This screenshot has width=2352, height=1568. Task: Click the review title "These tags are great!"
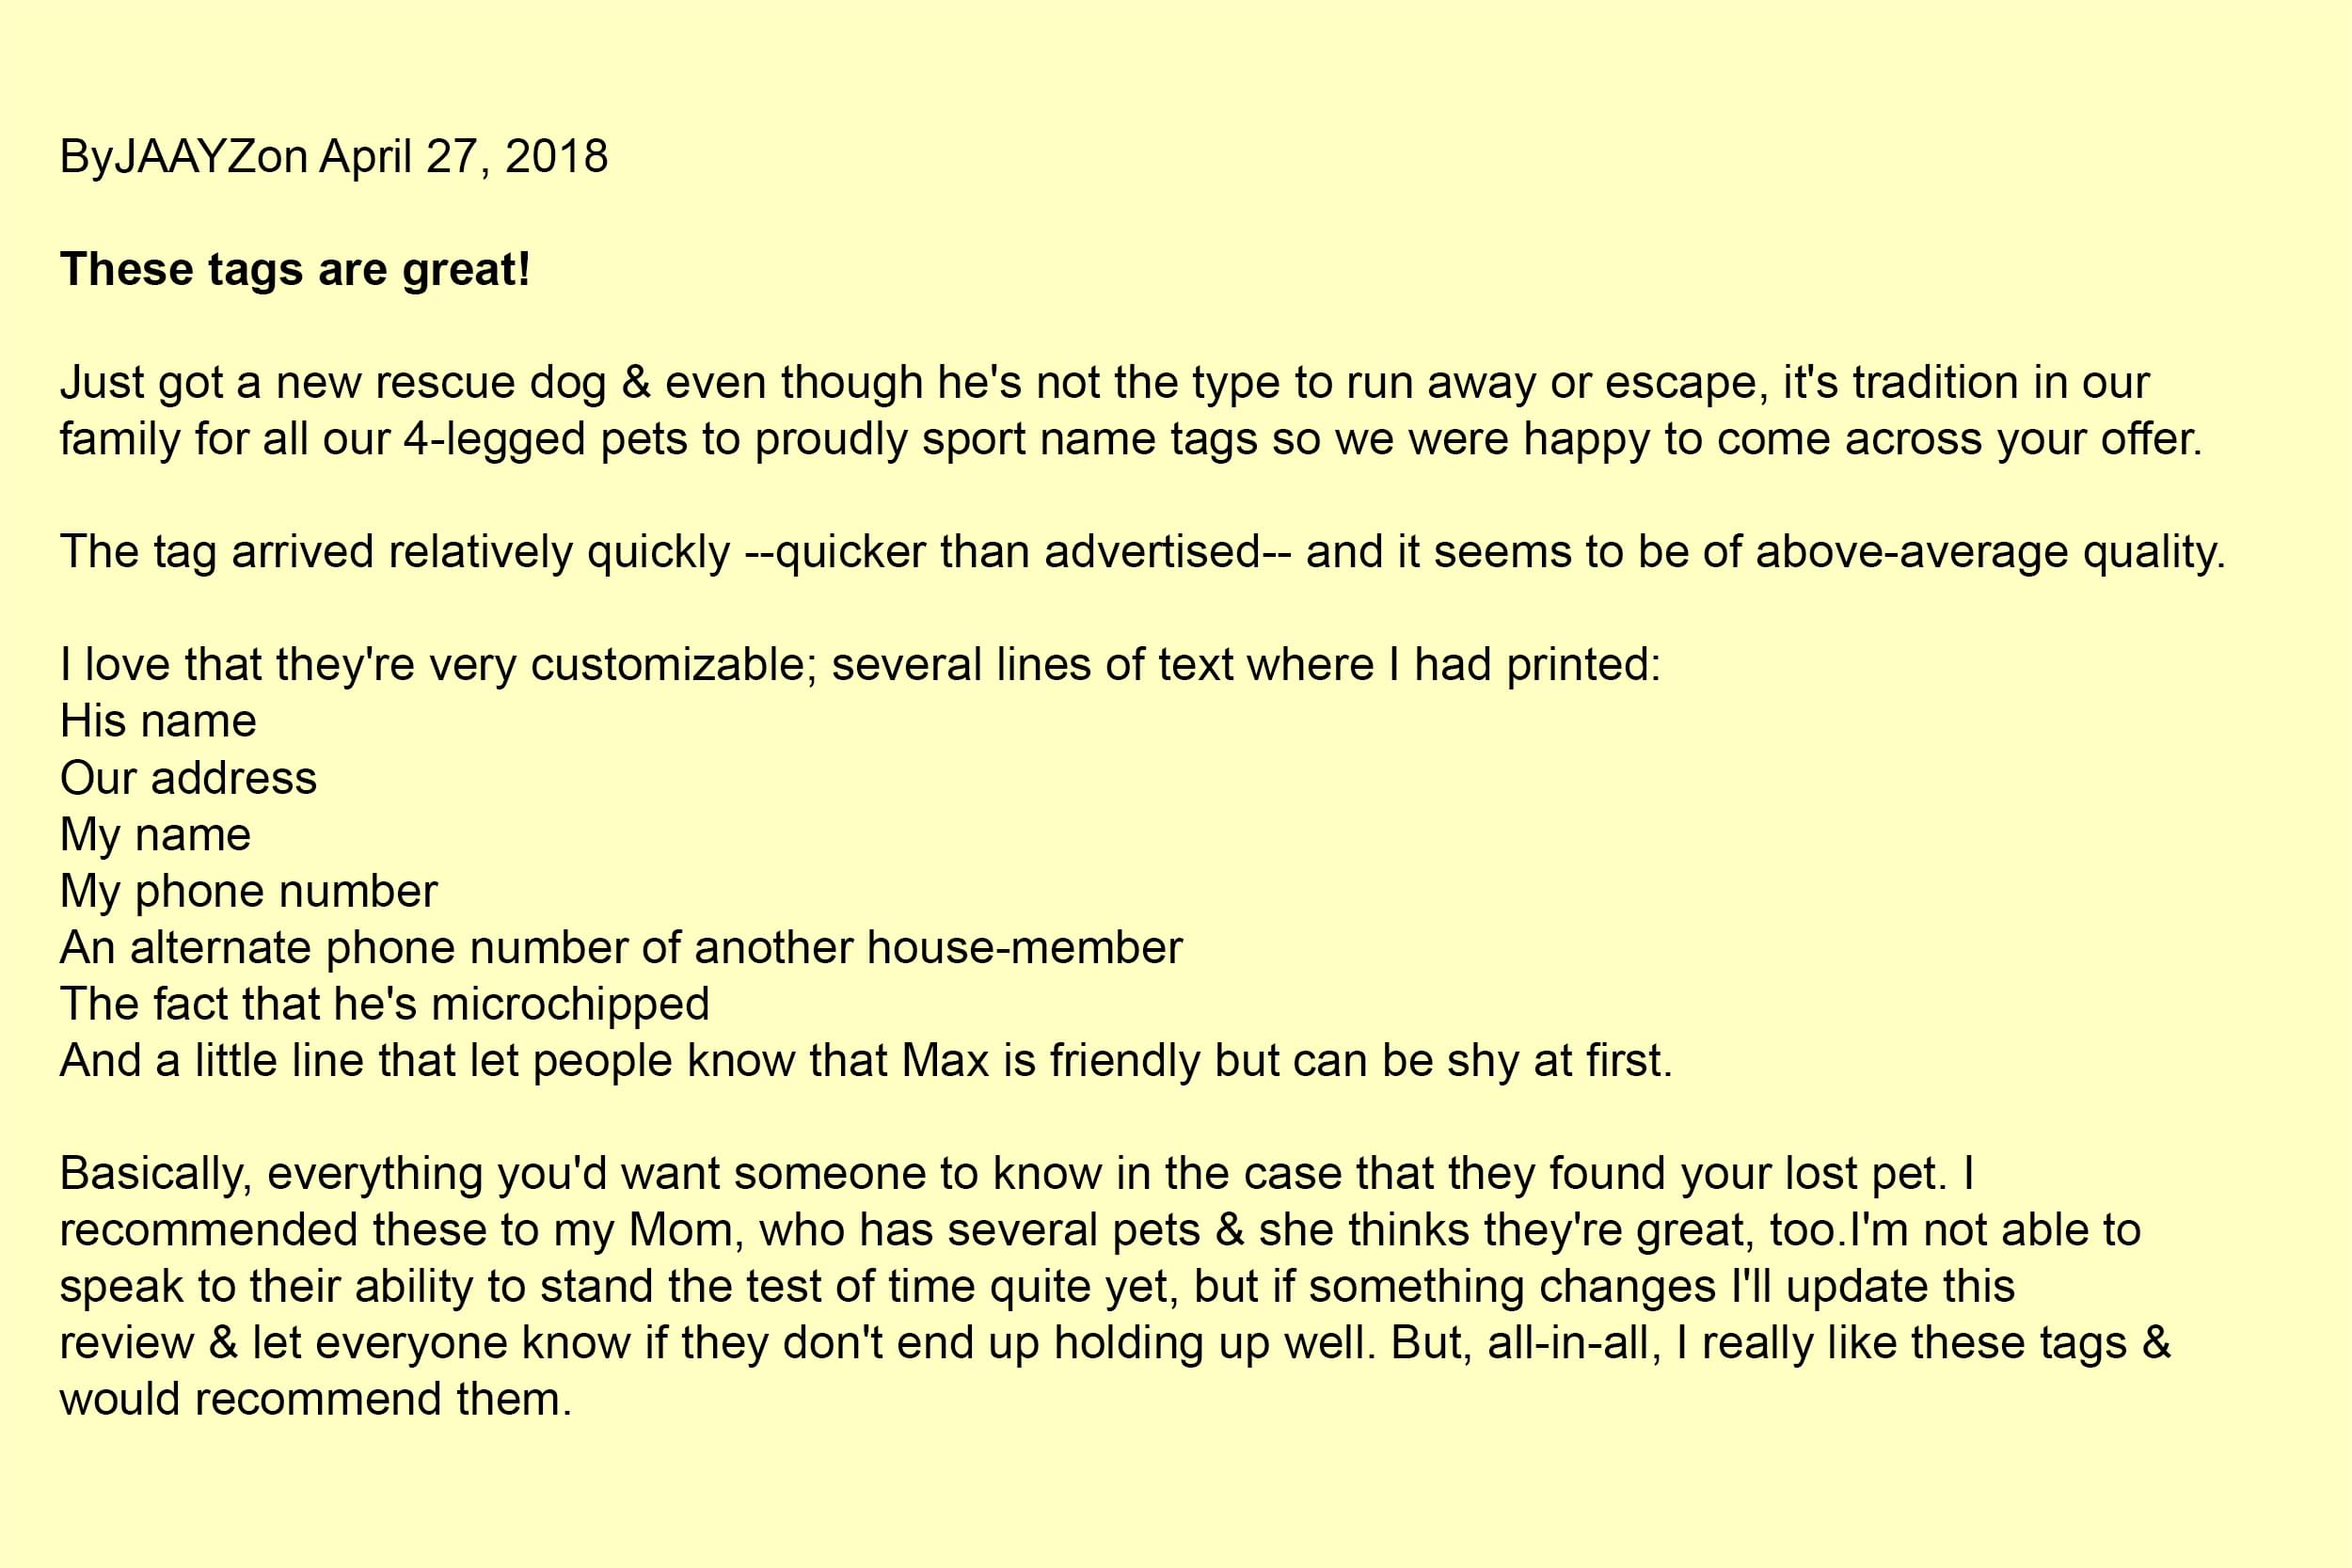coord(295,270)
